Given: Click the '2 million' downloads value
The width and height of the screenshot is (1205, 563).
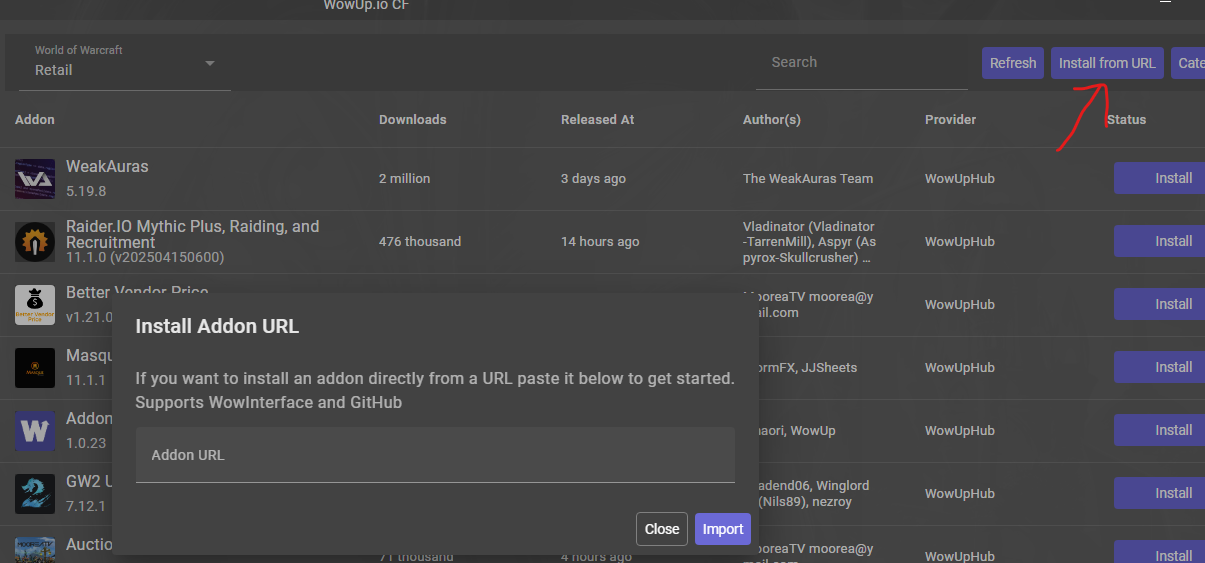Looking at the screenshot, I should 404,178.
